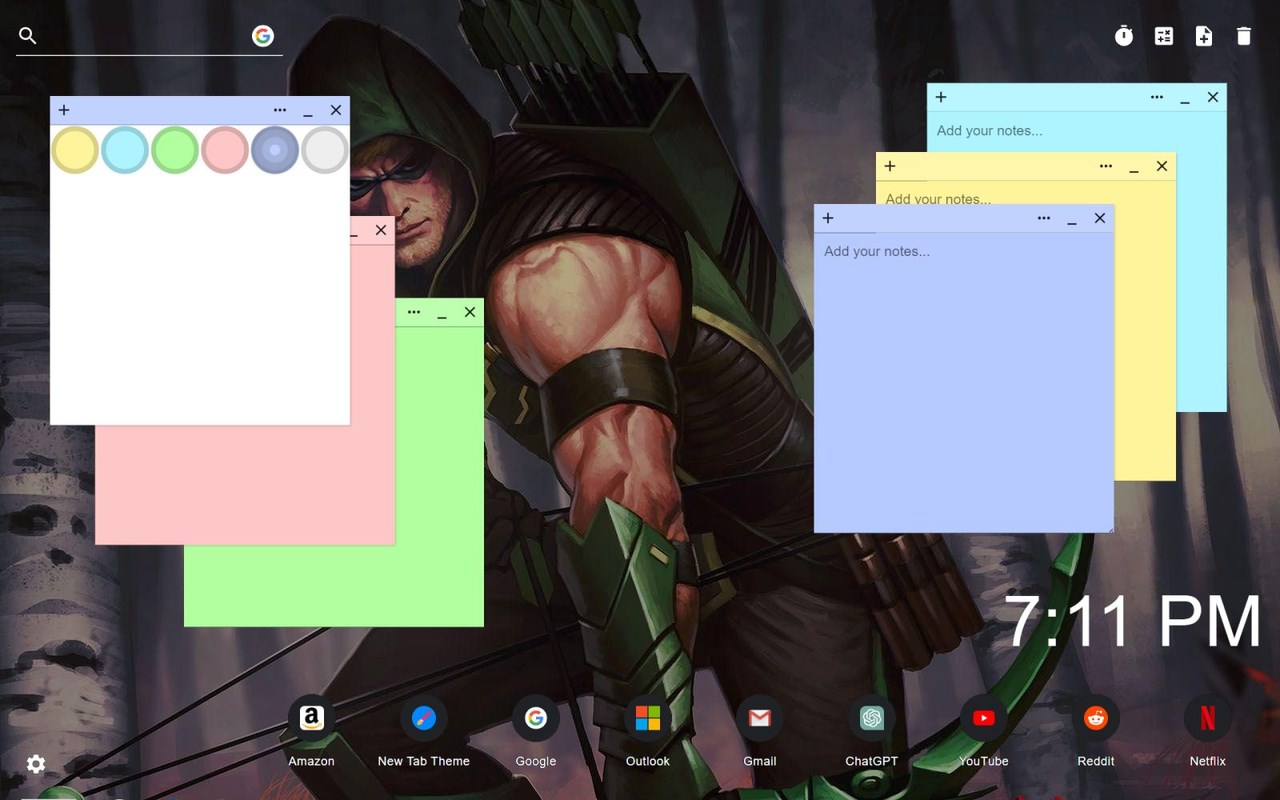Screen dimensions: 1280x800
Task: Open the three-dot menu on the right-side periwinkle note
Action: tap(1044, 218)
